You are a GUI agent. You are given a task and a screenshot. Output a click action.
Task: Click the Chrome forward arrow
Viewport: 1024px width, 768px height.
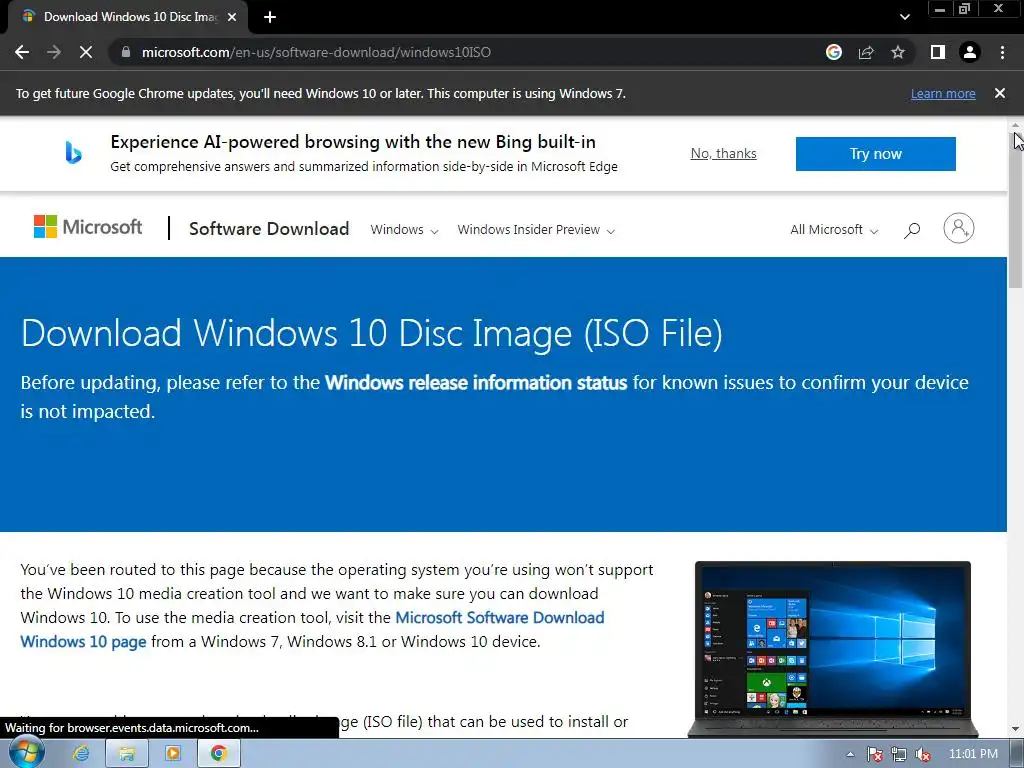tap(54, 52)
